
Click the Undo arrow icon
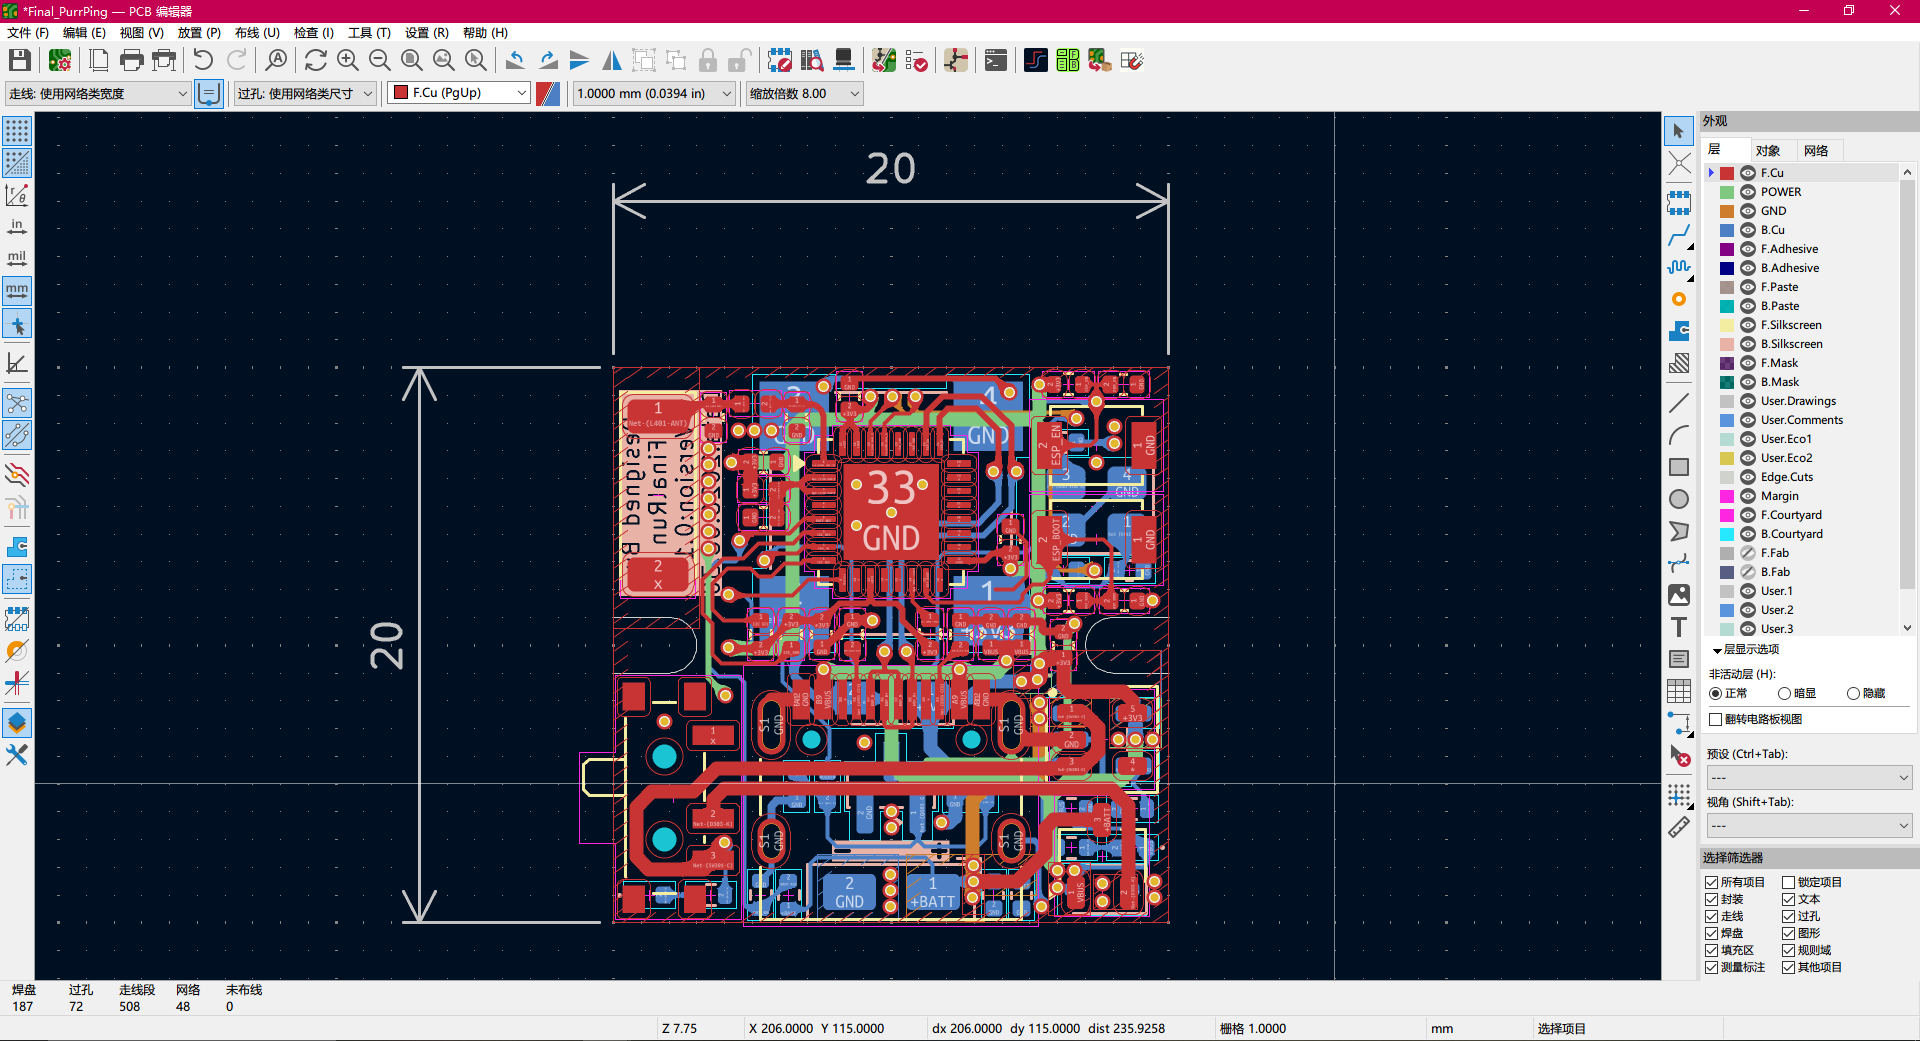(203, 60)
